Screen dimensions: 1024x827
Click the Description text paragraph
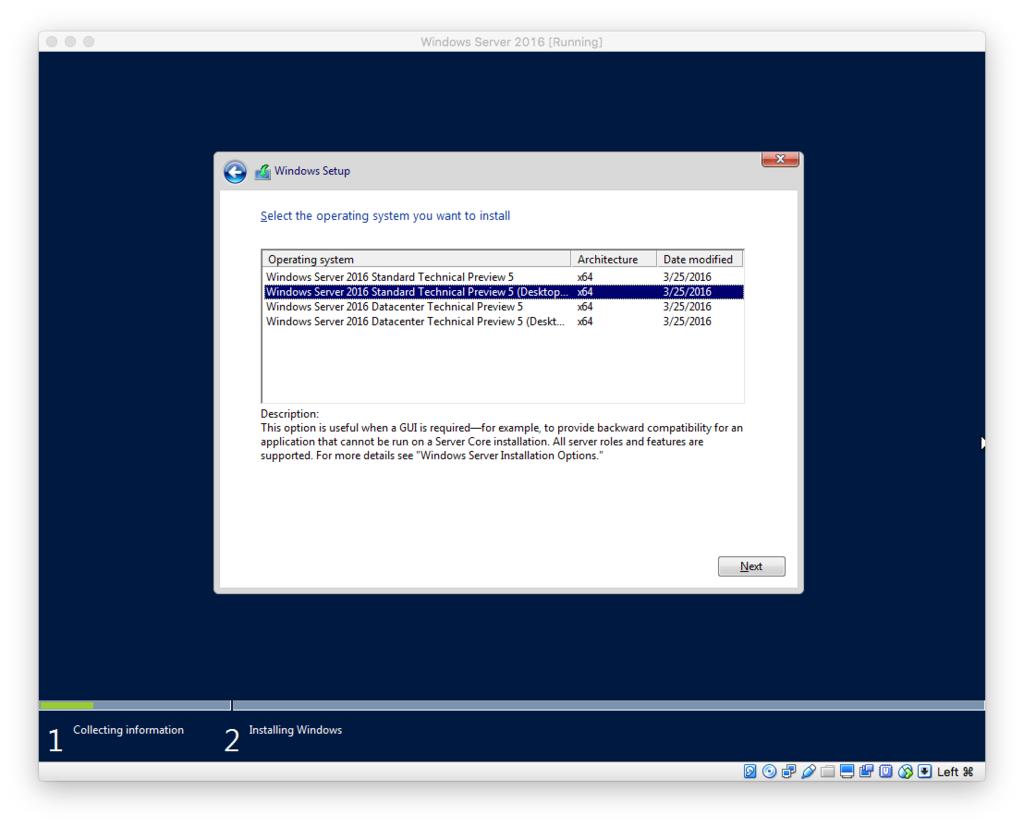(x=502, y=442)
